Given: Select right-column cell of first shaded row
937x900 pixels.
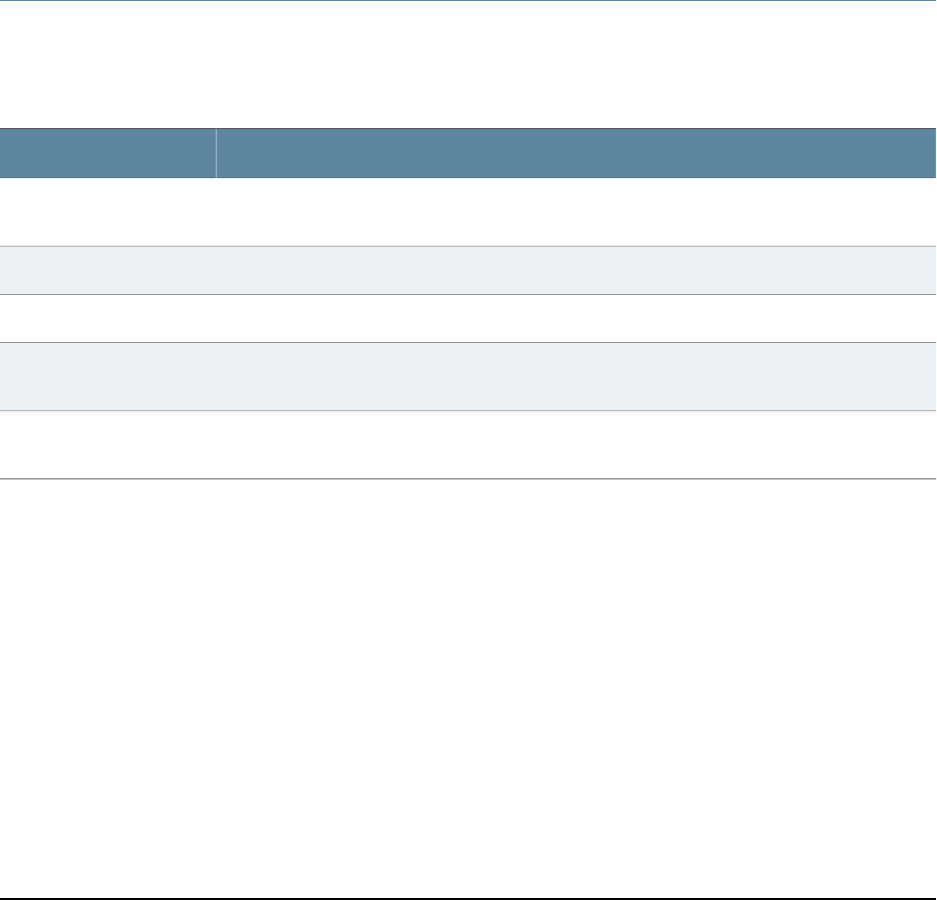Looking at the screenshot, I should [576, 270].
